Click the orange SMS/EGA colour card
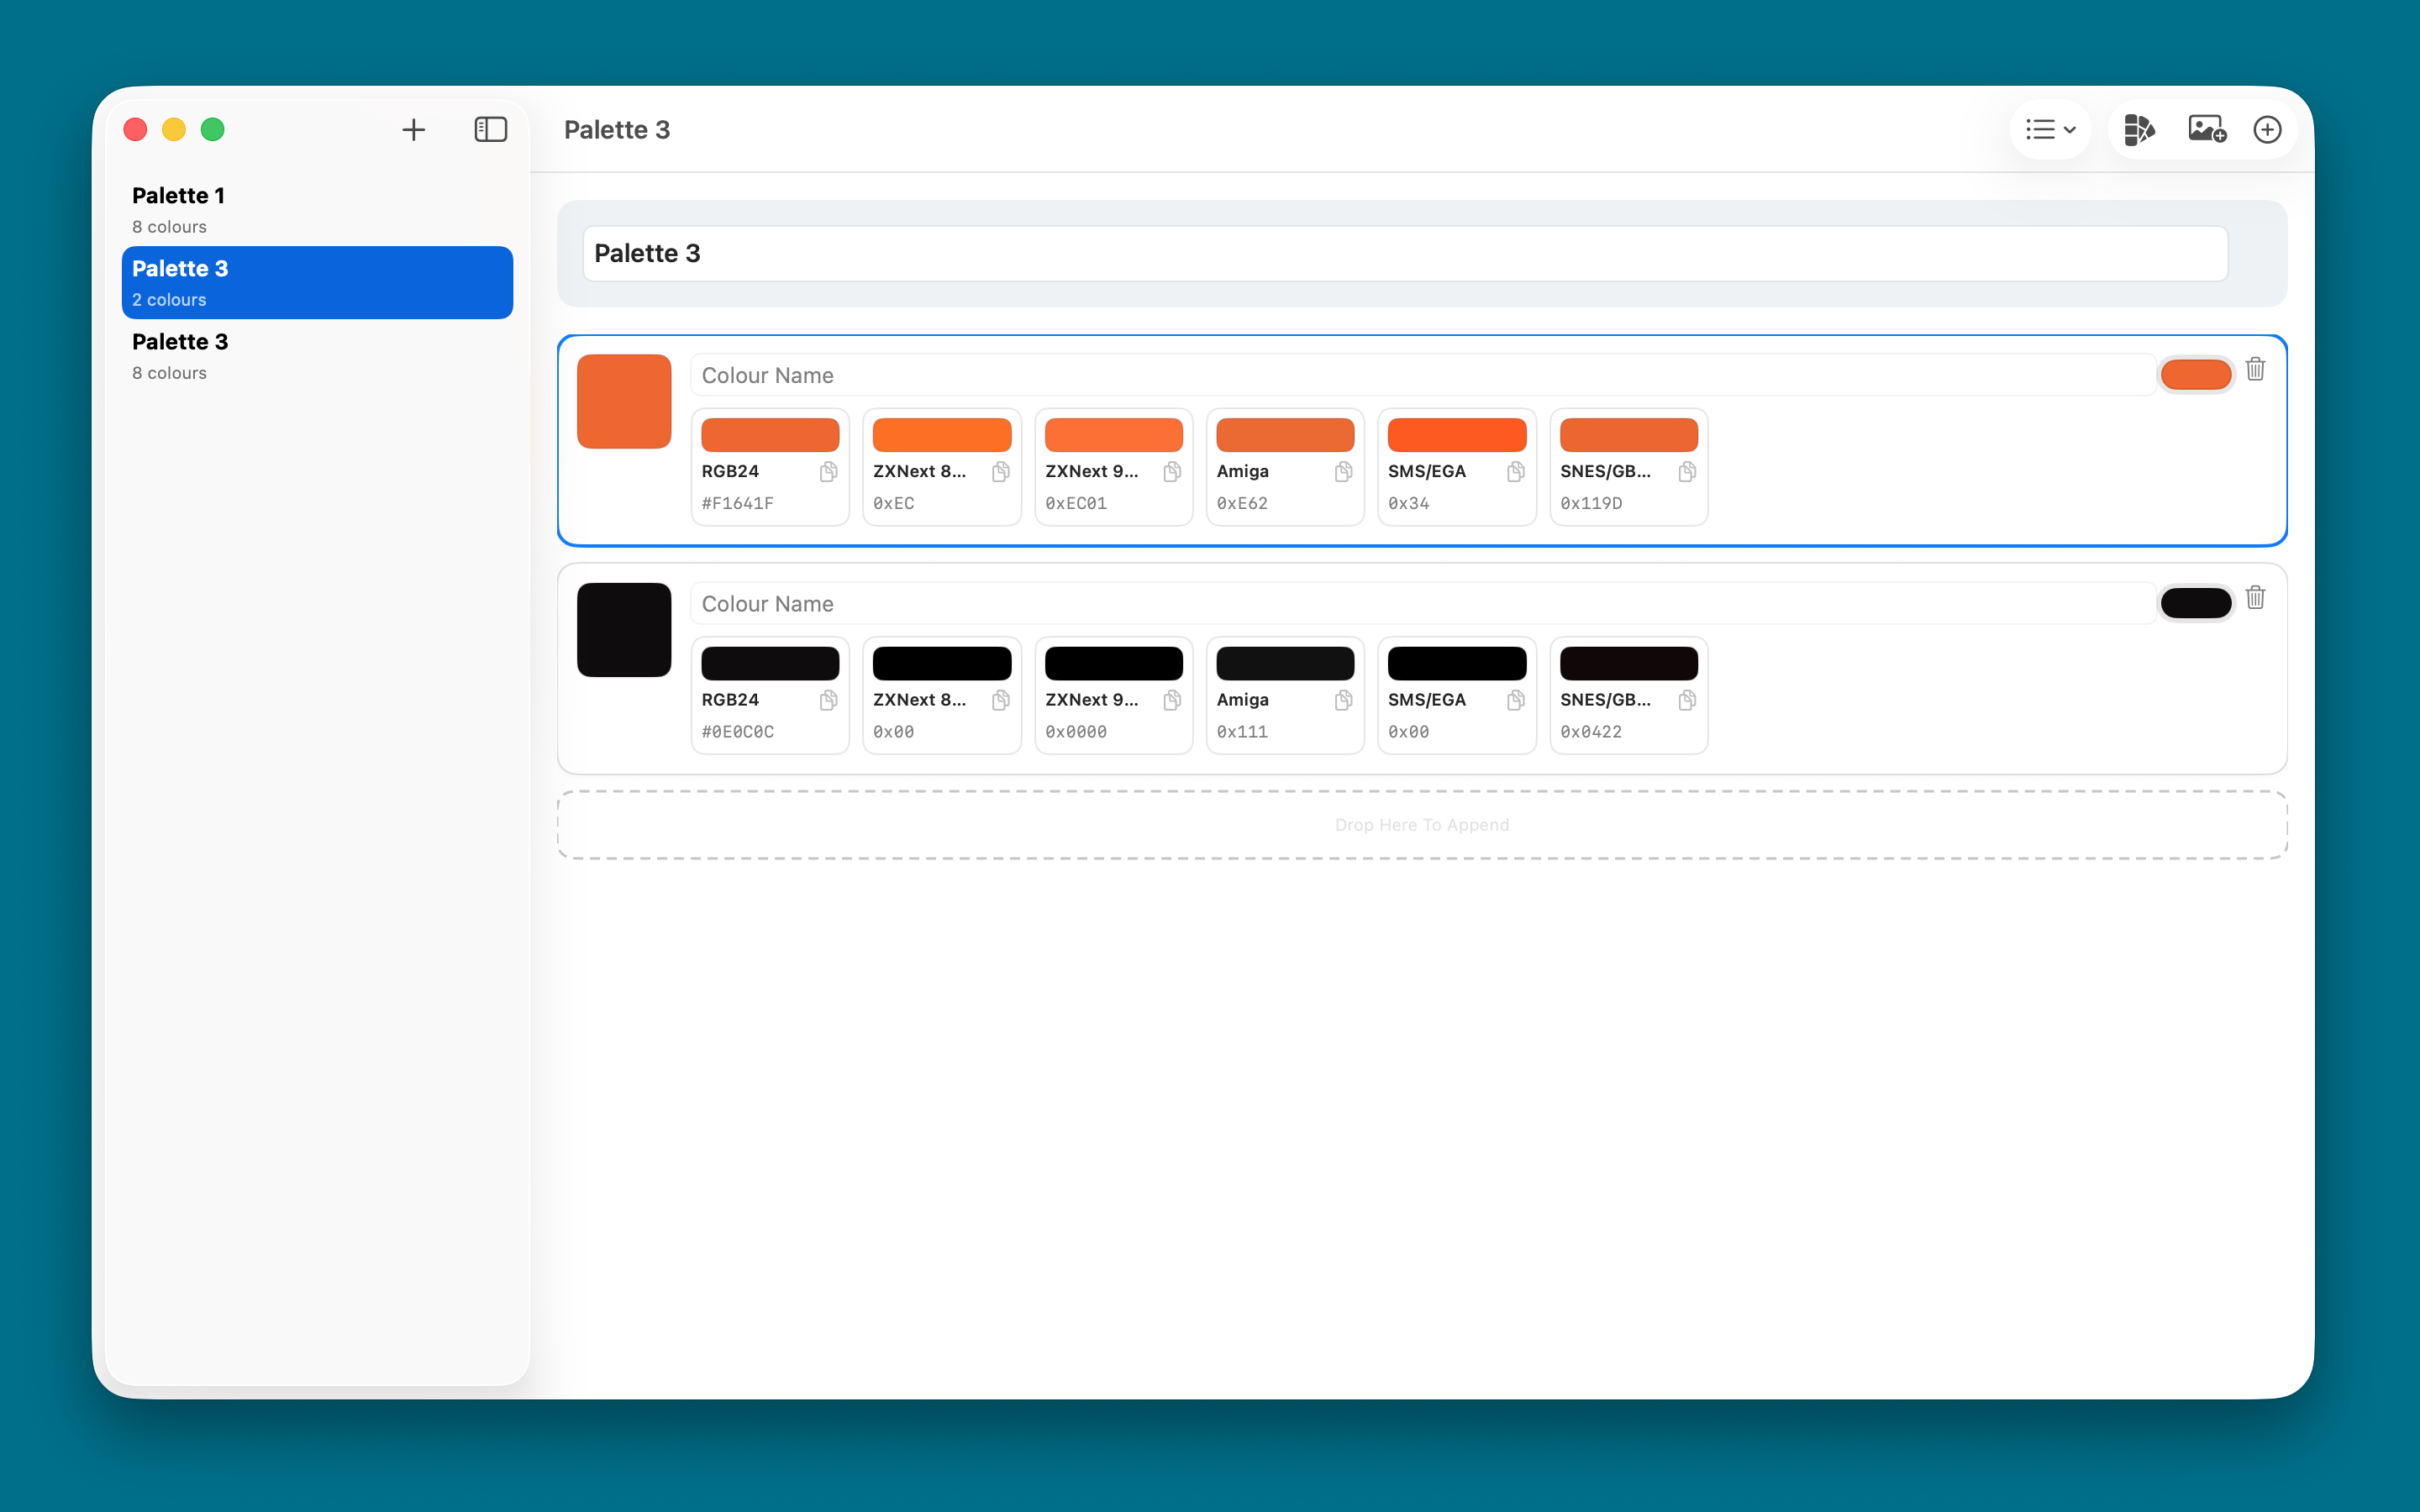 1456,466
